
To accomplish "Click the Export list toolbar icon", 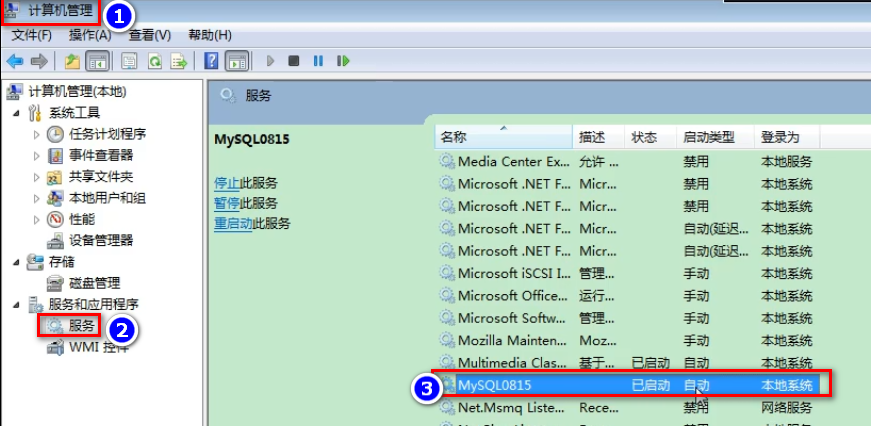I will point(179,61).
